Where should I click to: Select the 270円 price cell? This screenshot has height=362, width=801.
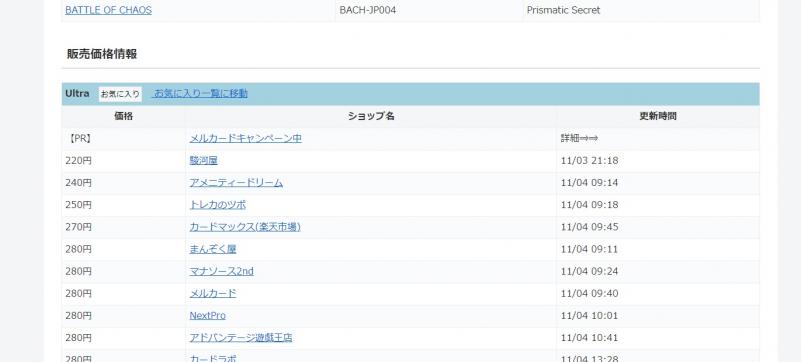click(x=124, y=227)
